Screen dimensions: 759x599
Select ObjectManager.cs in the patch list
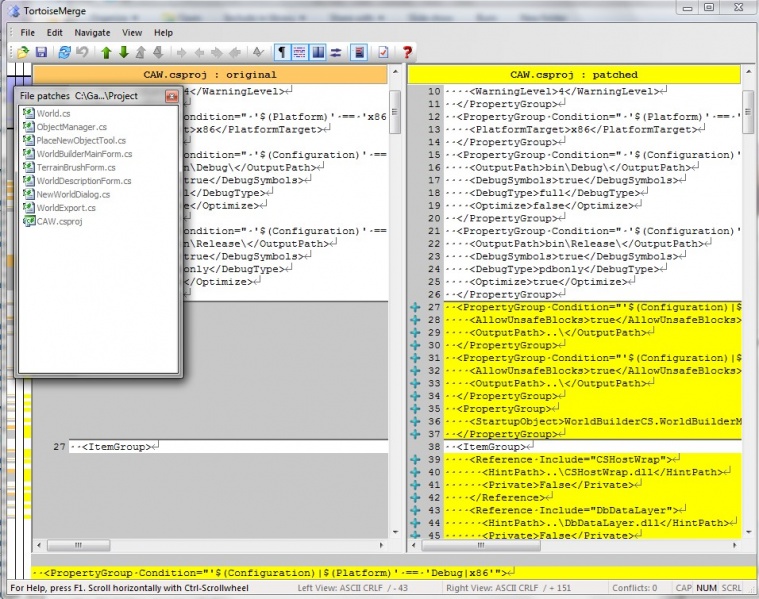tap(72, 127)
